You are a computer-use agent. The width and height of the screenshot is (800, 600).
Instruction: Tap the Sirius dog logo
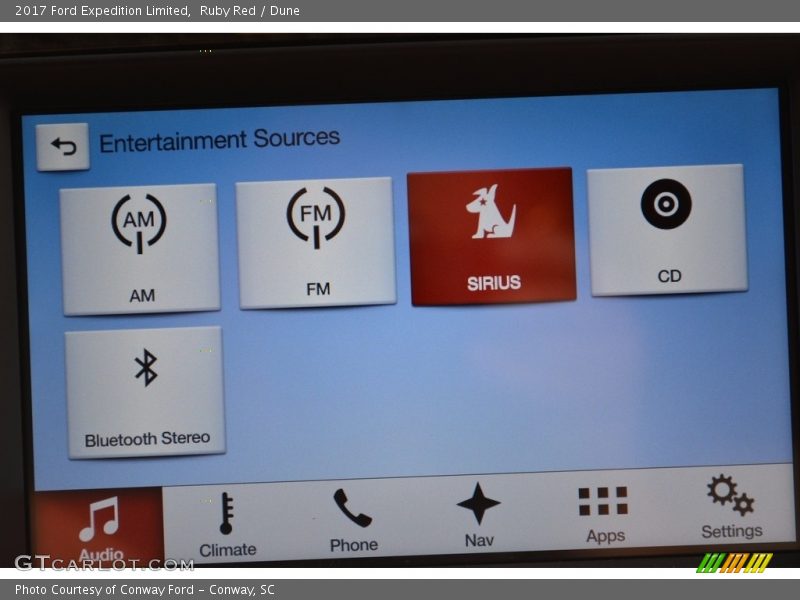point(491,212)
